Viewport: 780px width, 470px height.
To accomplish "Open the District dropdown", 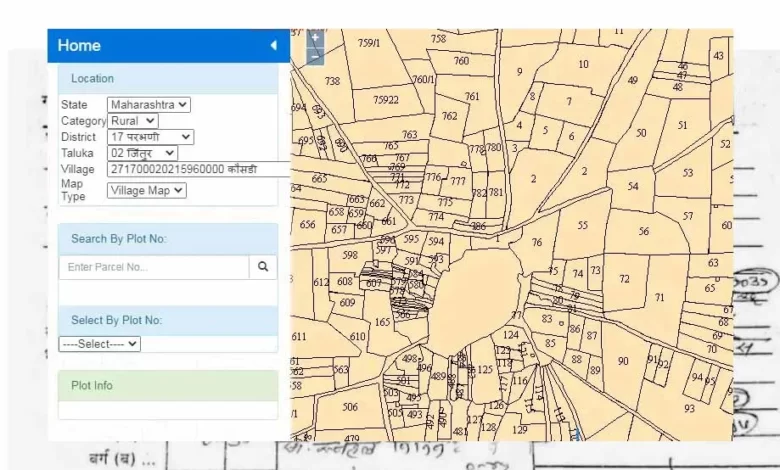I will [150, 137].
